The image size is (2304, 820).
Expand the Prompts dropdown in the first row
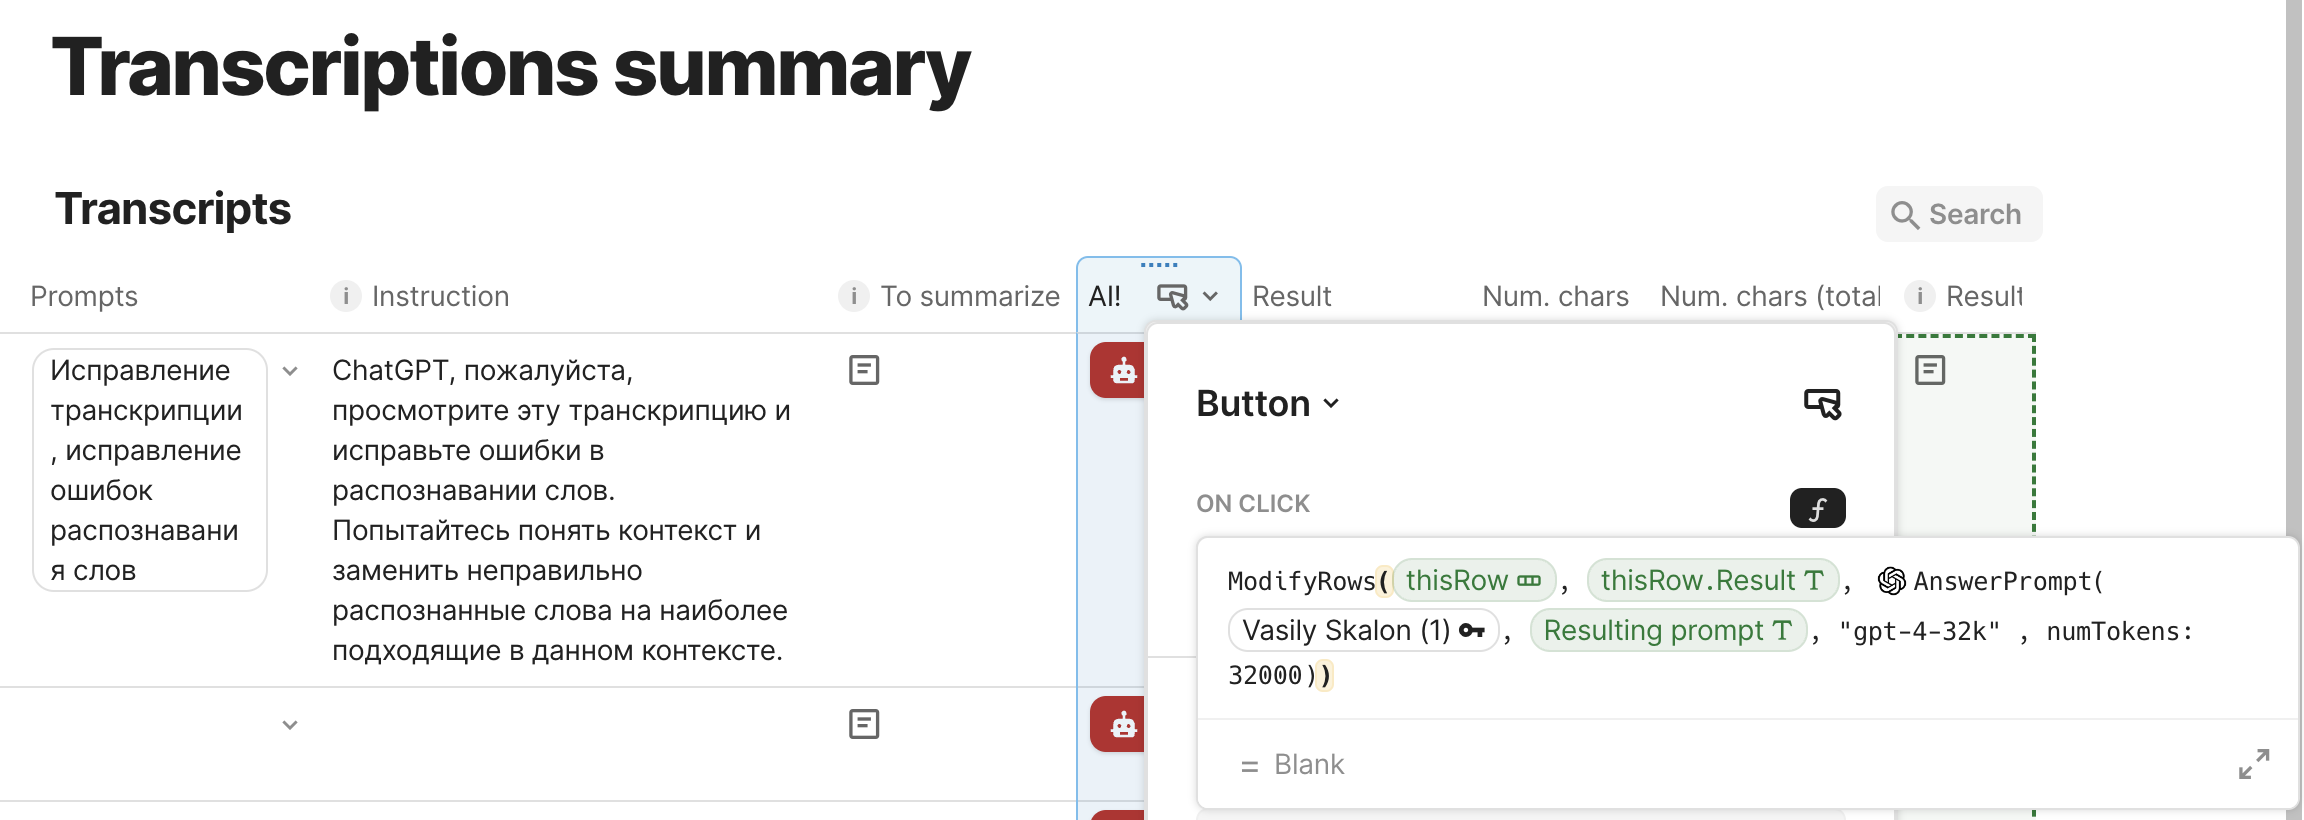(x=290, y=371)
